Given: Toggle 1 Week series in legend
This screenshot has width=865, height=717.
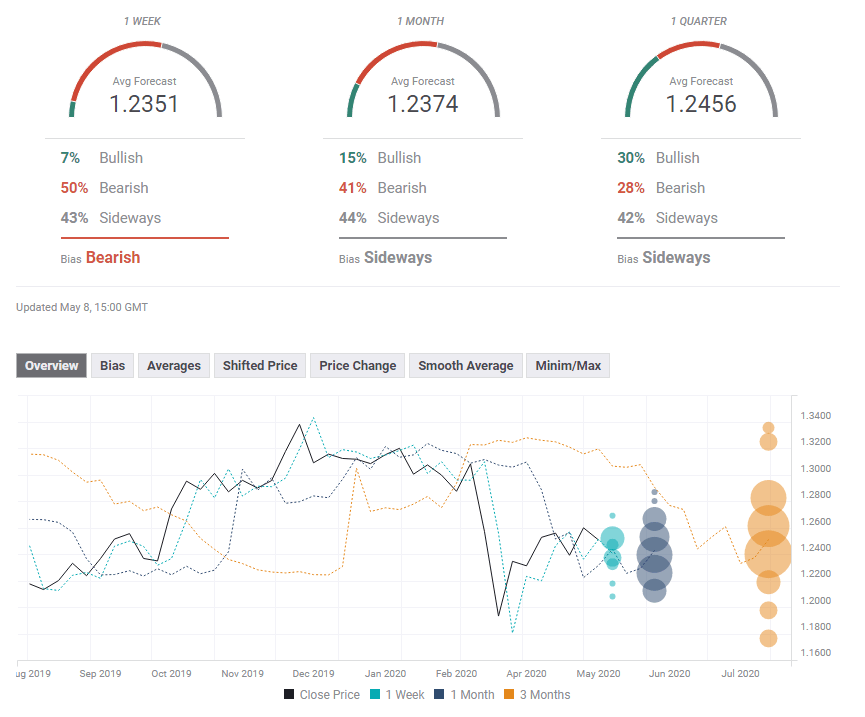Looking at the screenshot, I should (x=397, y=695).
